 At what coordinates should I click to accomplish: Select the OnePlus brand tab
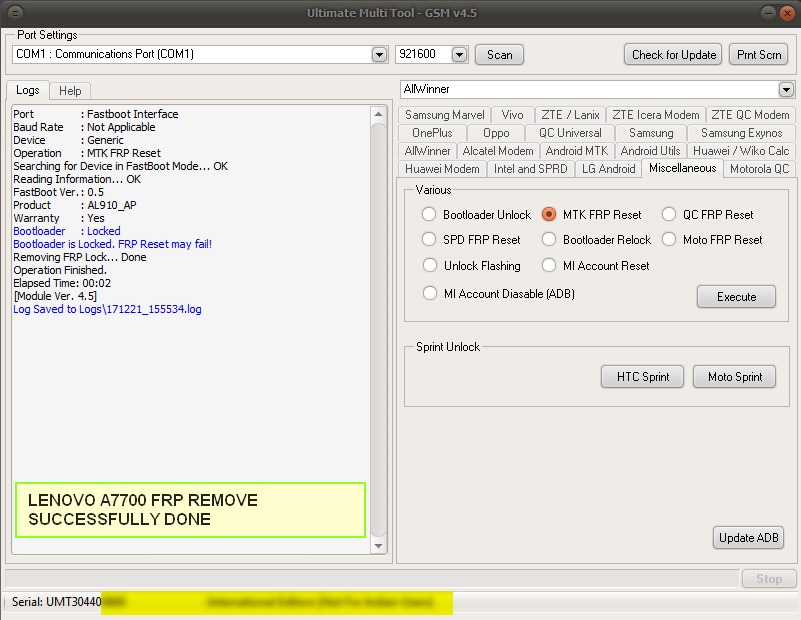431,132
